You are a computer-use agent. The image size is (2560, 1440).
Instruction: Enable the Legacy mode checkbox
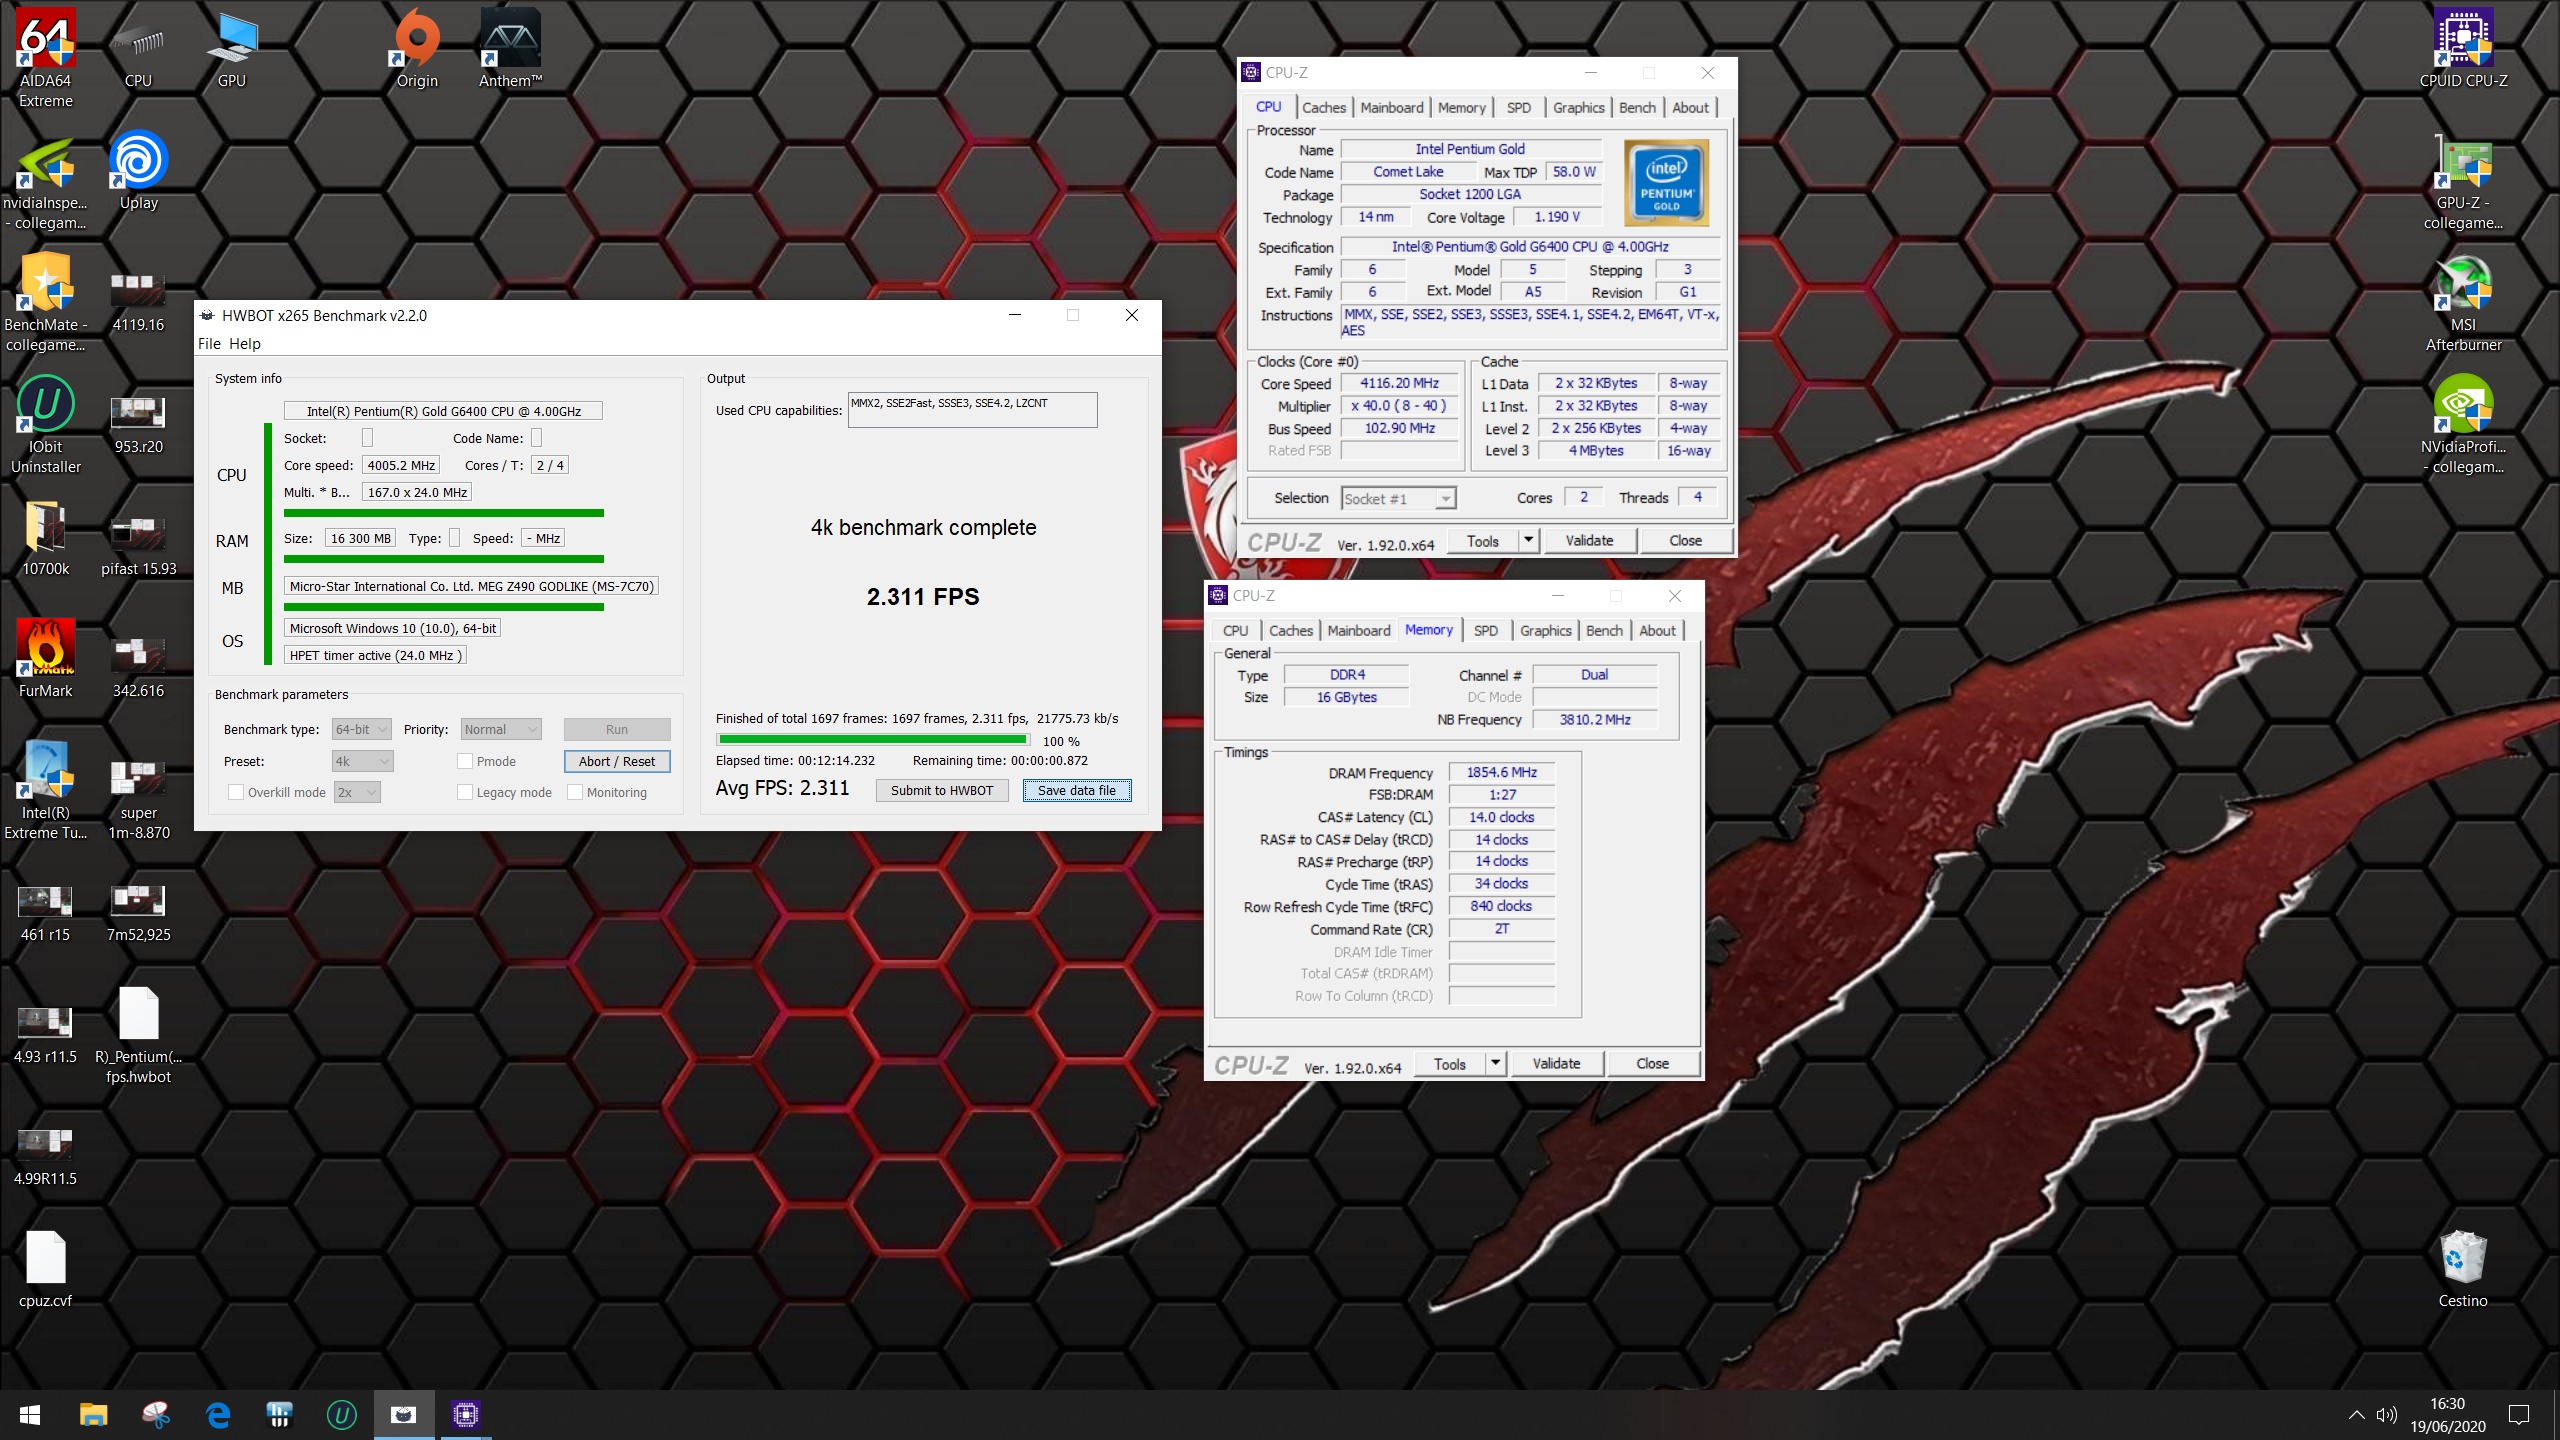pyautogui.click(x=465, y=792)
